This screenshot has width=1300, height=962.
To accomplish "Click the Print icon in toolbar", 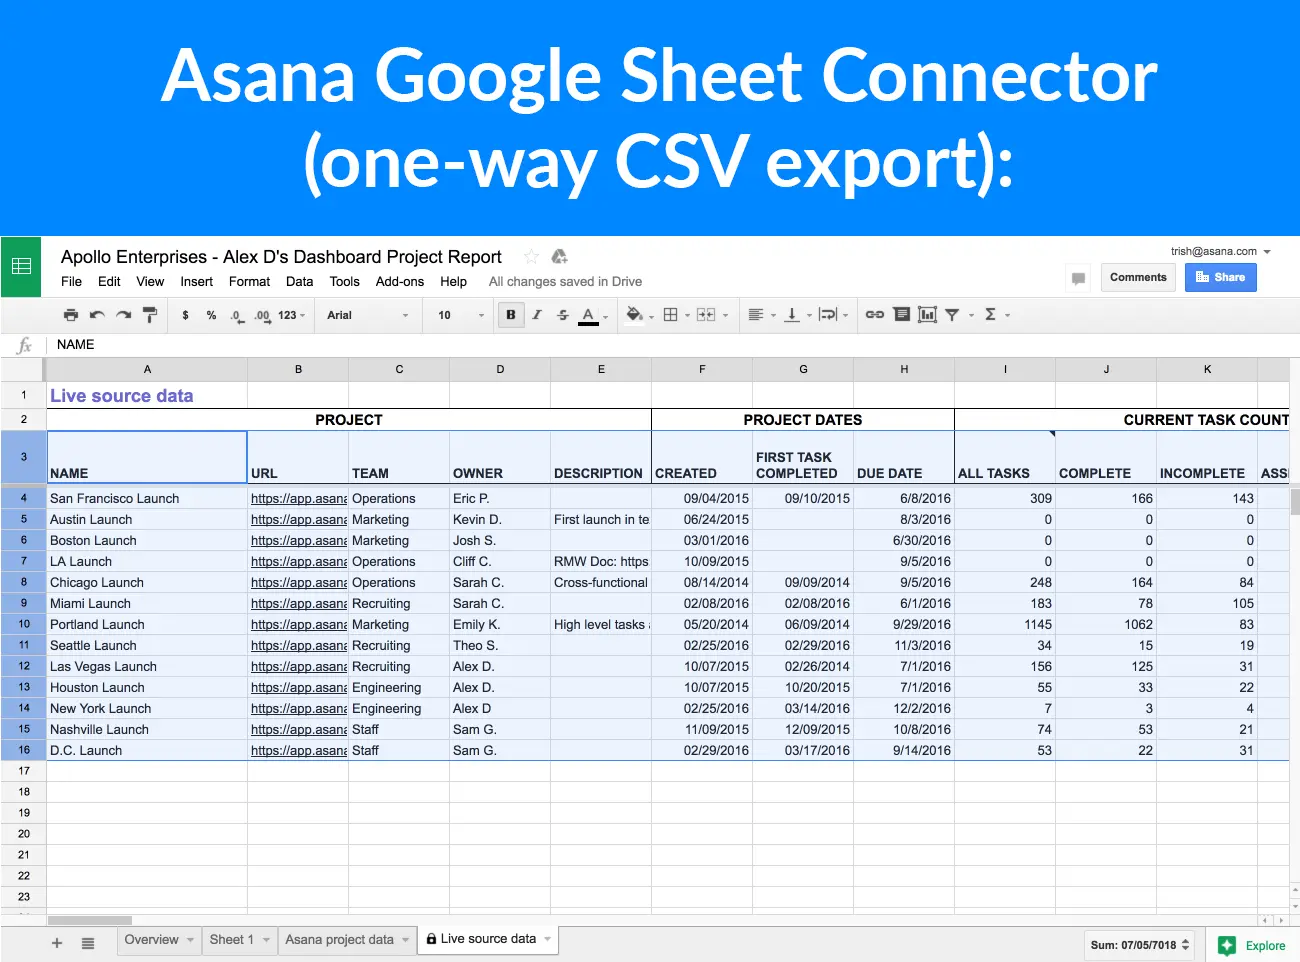I will point(70,315).
